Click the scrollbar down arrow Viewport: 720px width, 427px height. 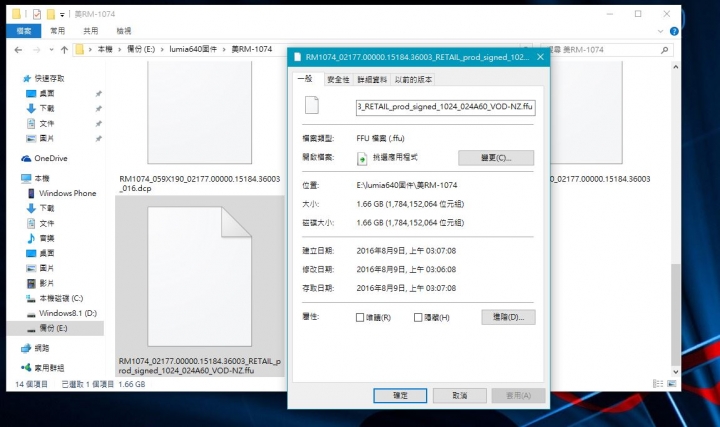click(x=675, y=372)
